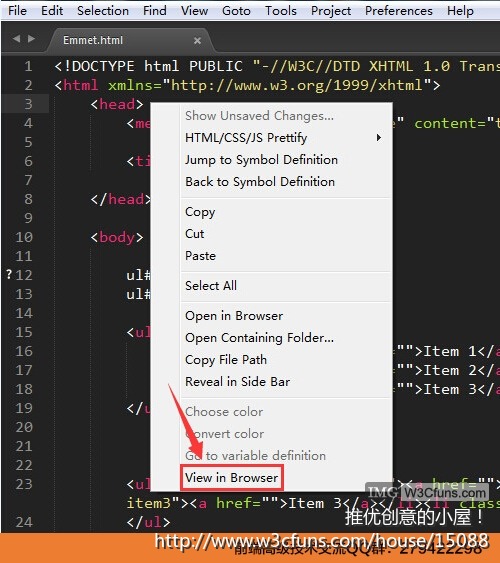Click line number 10 in gutter
Image resolution: width=500 pixels, height=563 pixels.
click(x=24, y=237)
